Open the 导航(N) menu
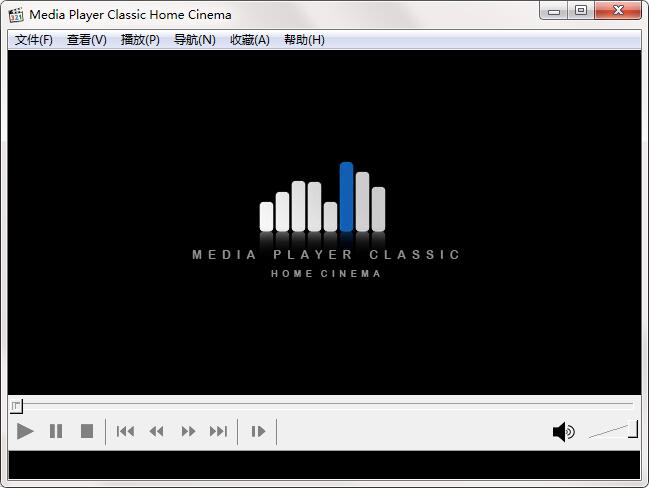 coord(194,40)
